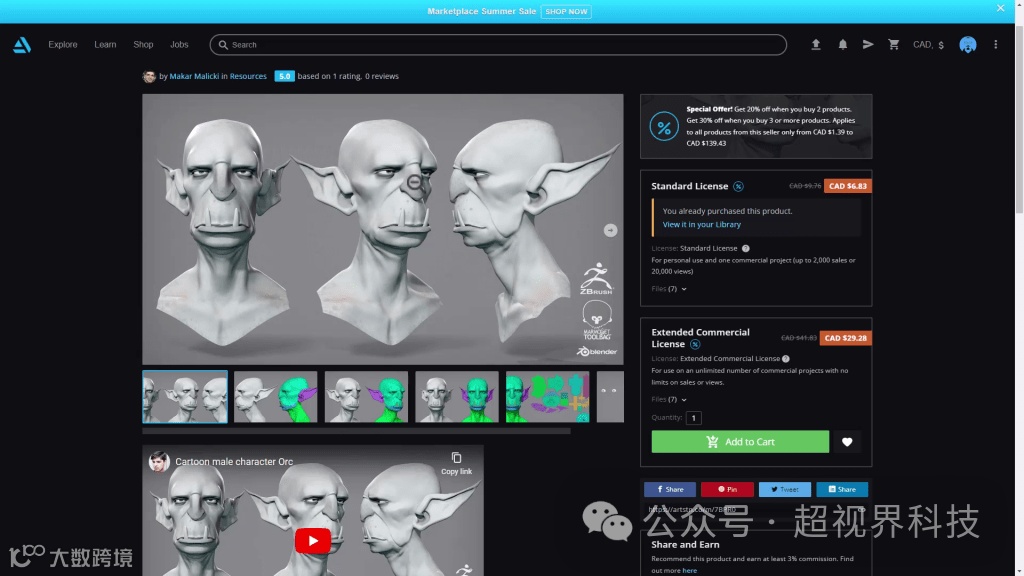The image size is (1024, 576).
Task: Open View it in your Library
Action: click(701, 224)
